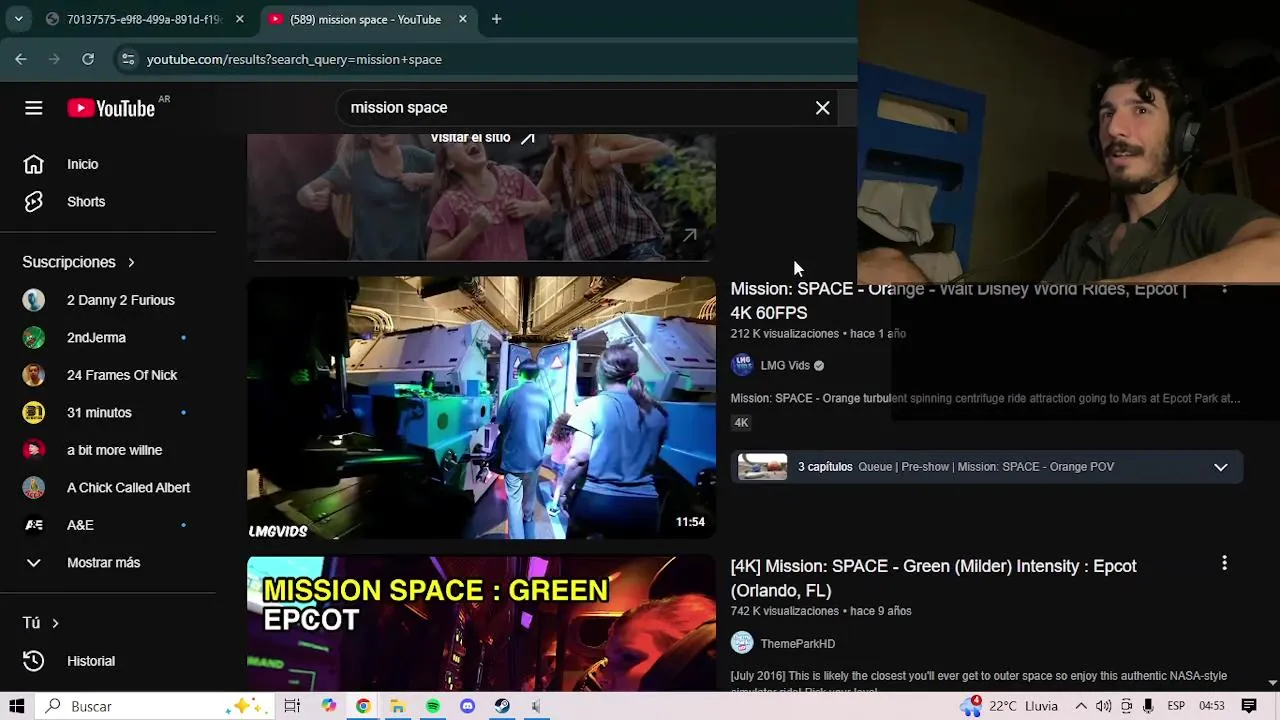Clear the search box with X
This screenshot has height=720, width=1280.
822,108
